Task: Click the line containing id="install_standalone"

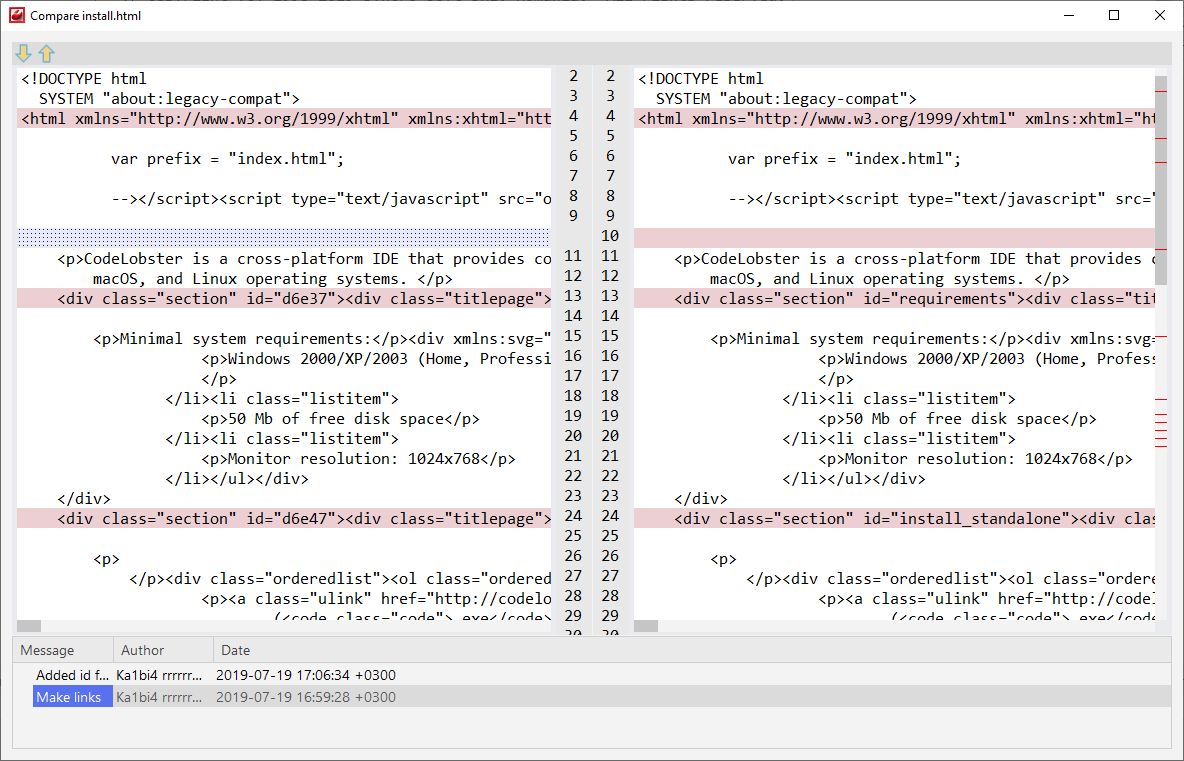Action: click(895, 519)
